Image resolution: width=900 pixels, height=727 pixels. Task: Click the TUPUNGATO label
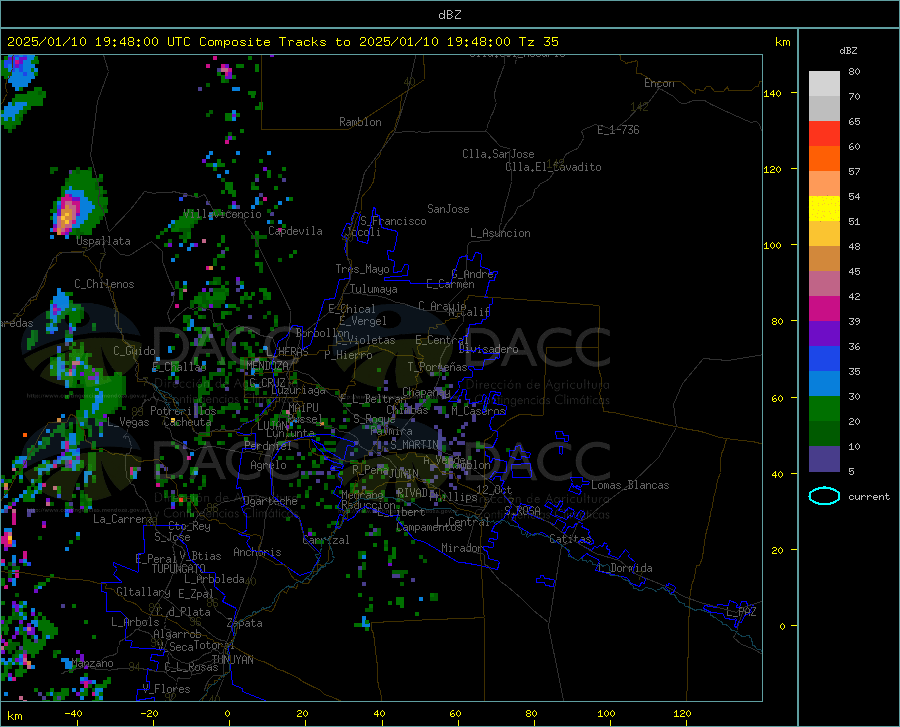[179, 569]
